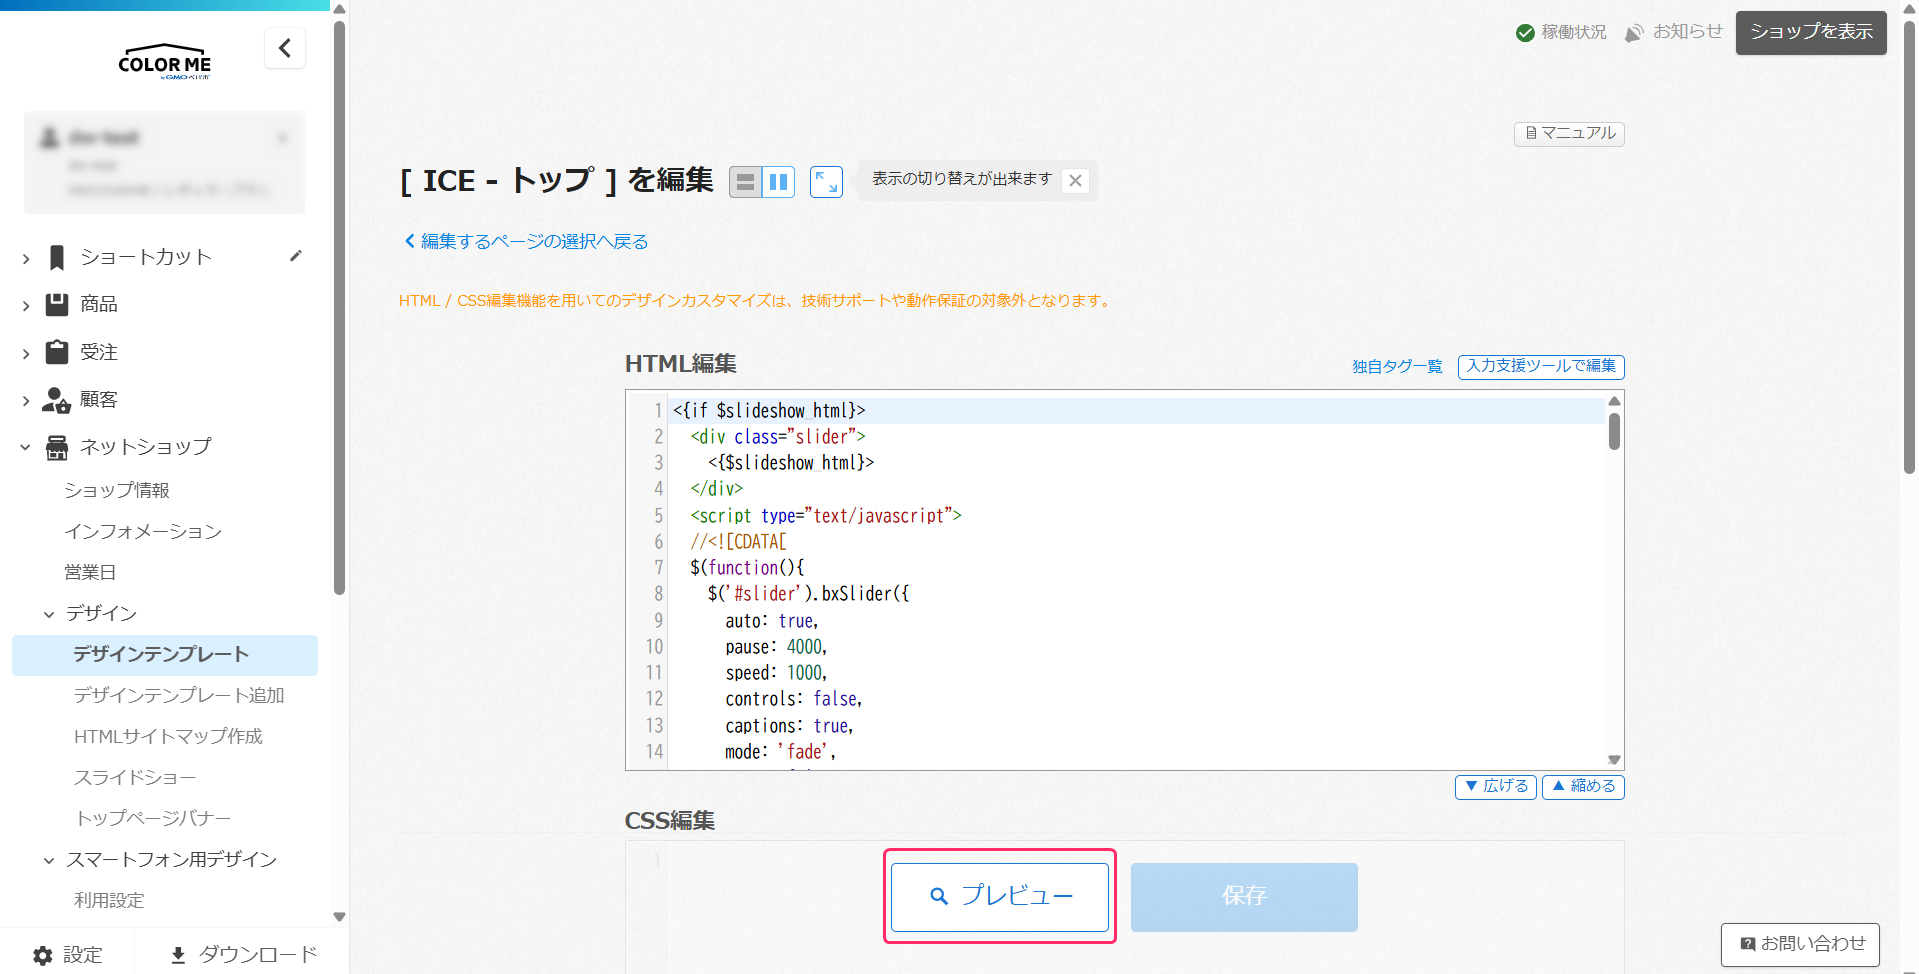Enlarge the HTML editor with 広げる
1919x974 pixels.
pyautogui.click(x=1495, y=787)
